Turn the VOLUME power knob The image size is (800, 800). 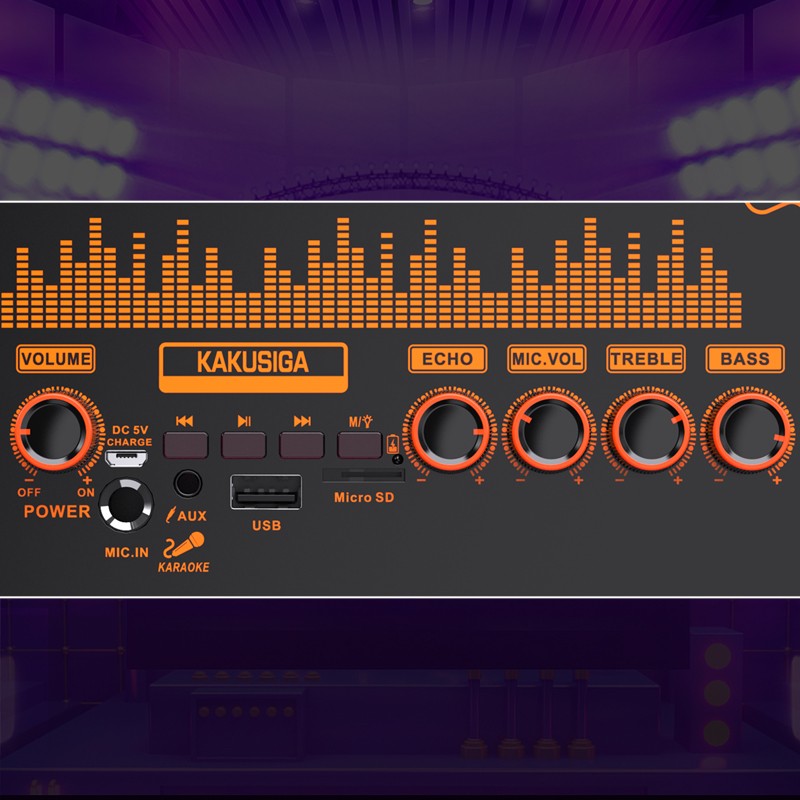coord(56,430)
